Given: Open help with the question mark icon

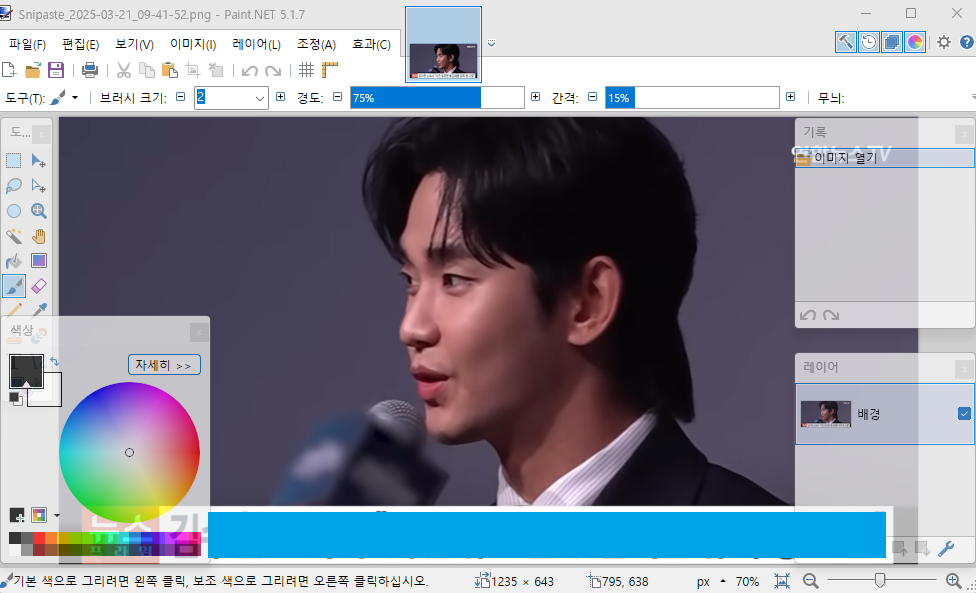Looking at the screenshot, I should point(967,42).
